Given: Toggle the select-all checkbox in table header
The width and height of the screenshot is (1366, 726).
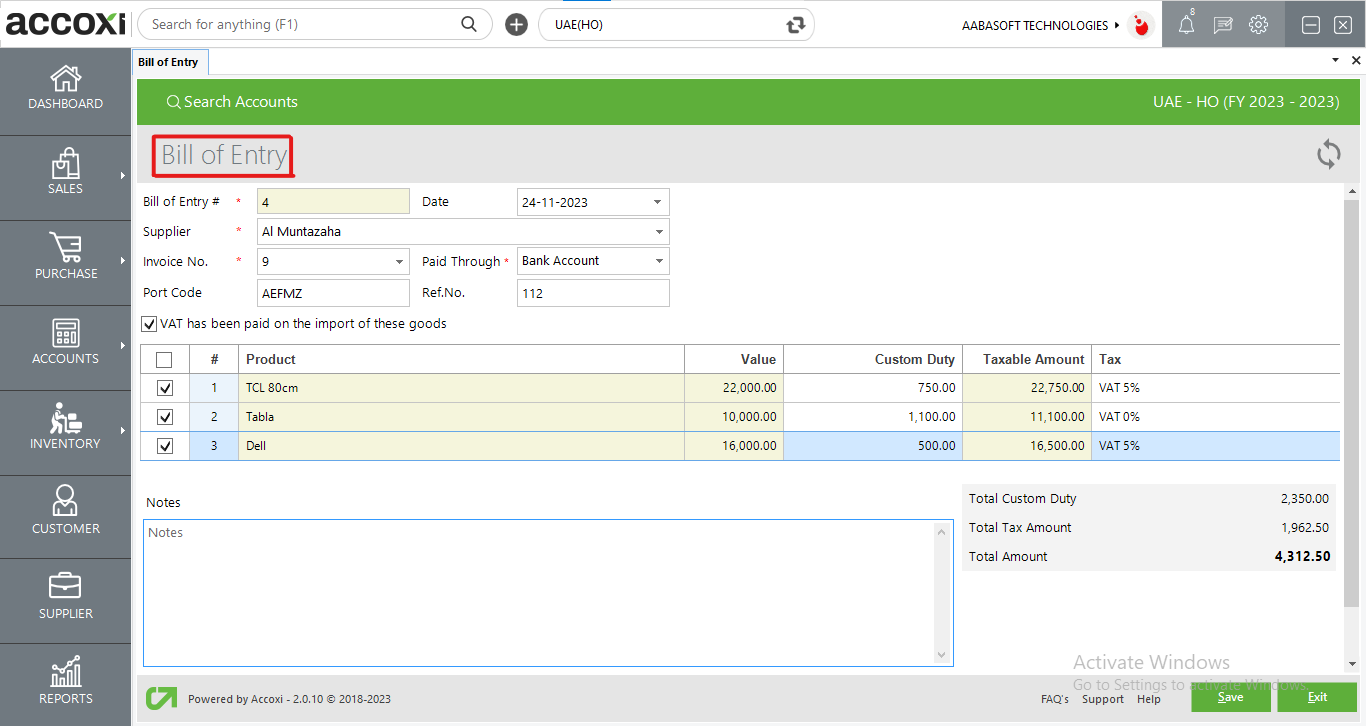Looking at the screenshot, I should pos(165,360).
